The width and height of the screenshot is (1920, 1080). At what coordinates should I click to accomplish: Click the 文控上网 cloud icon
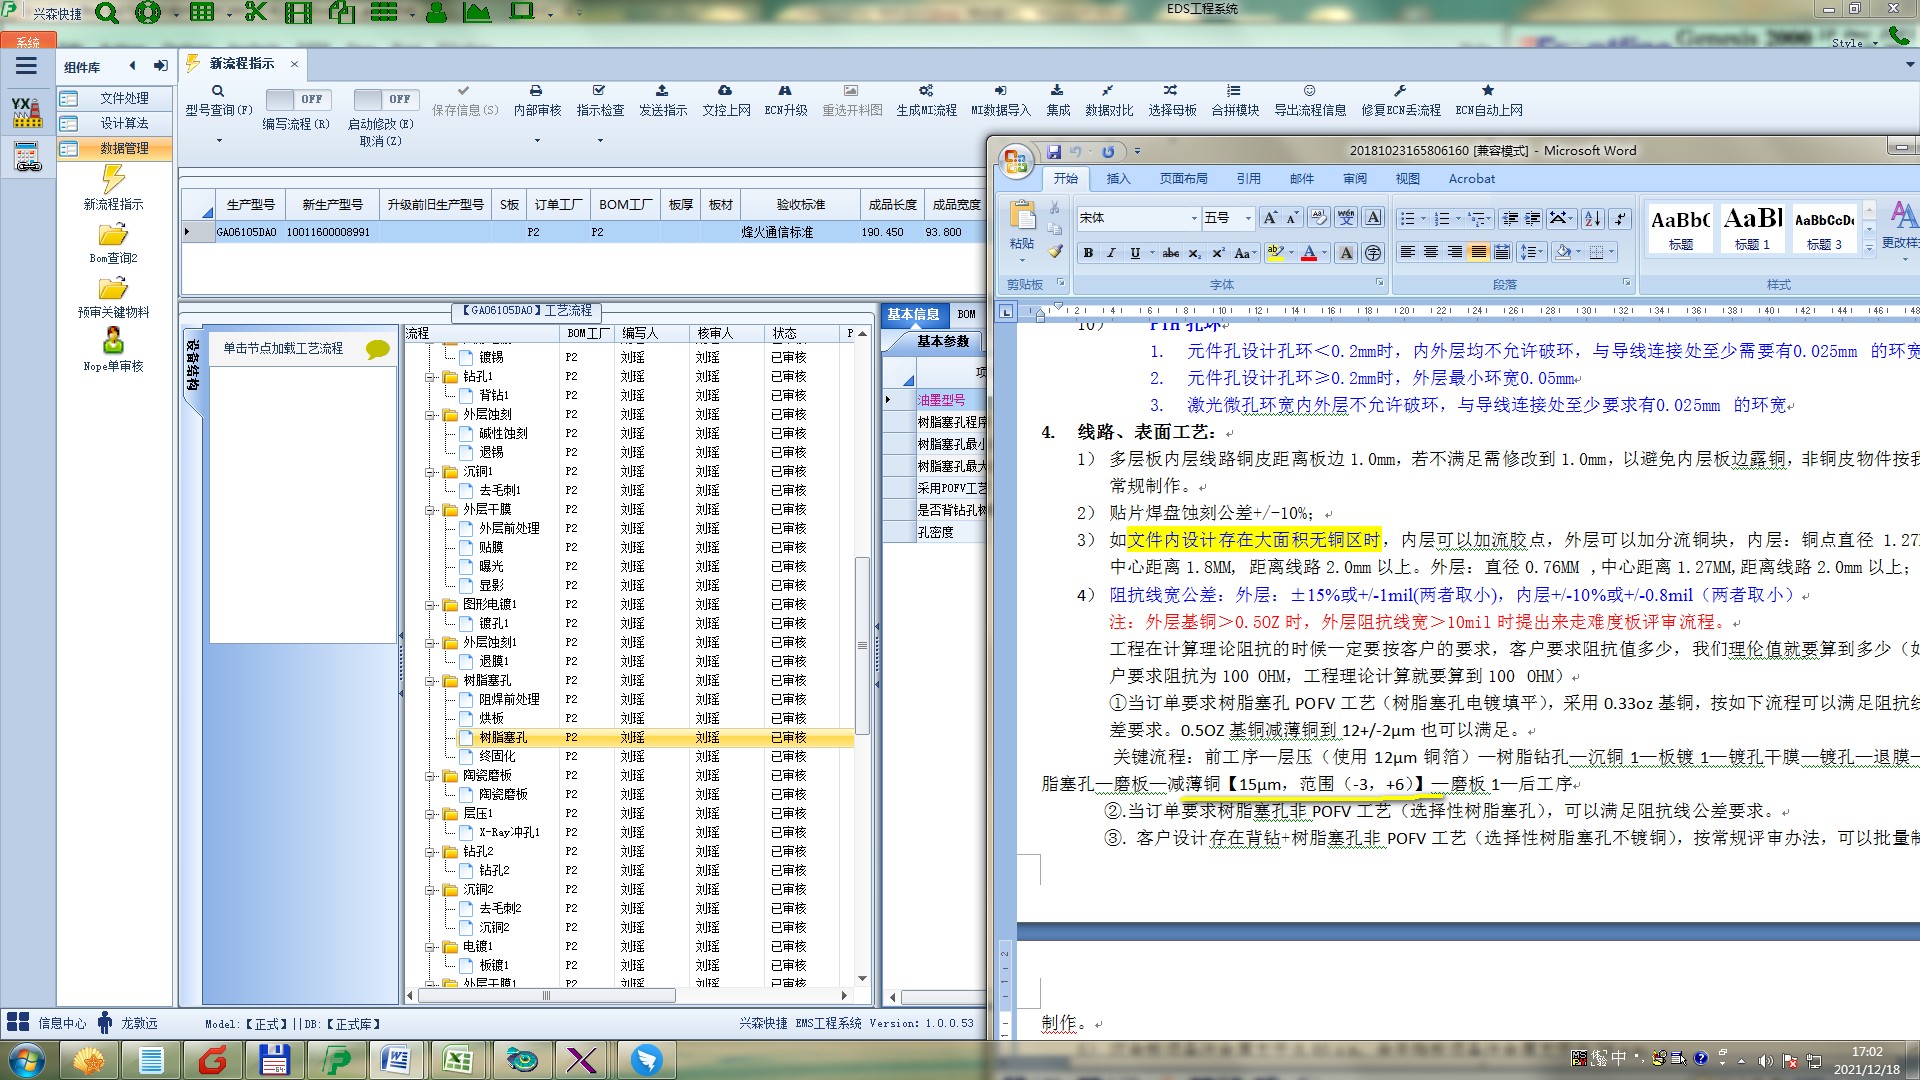point(725,91)
